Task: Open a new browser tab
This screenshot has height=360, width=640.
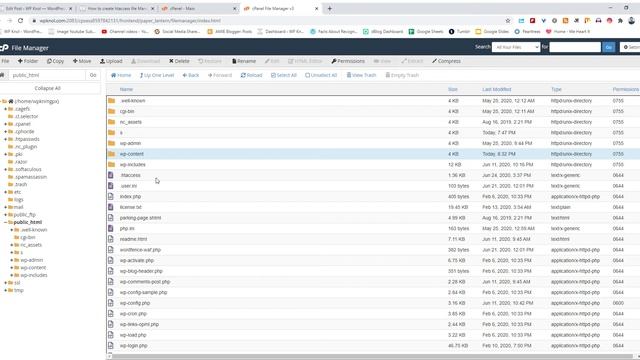Action: [x=329, y=8]
